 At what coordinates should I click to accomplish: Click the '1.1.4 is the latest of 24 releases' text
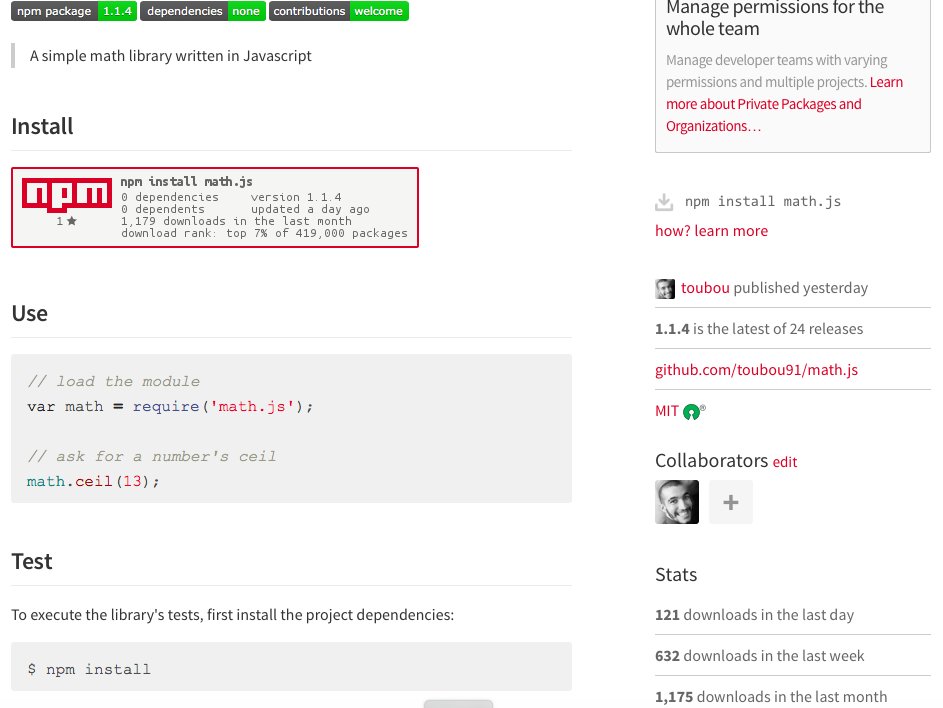point(759,329)
